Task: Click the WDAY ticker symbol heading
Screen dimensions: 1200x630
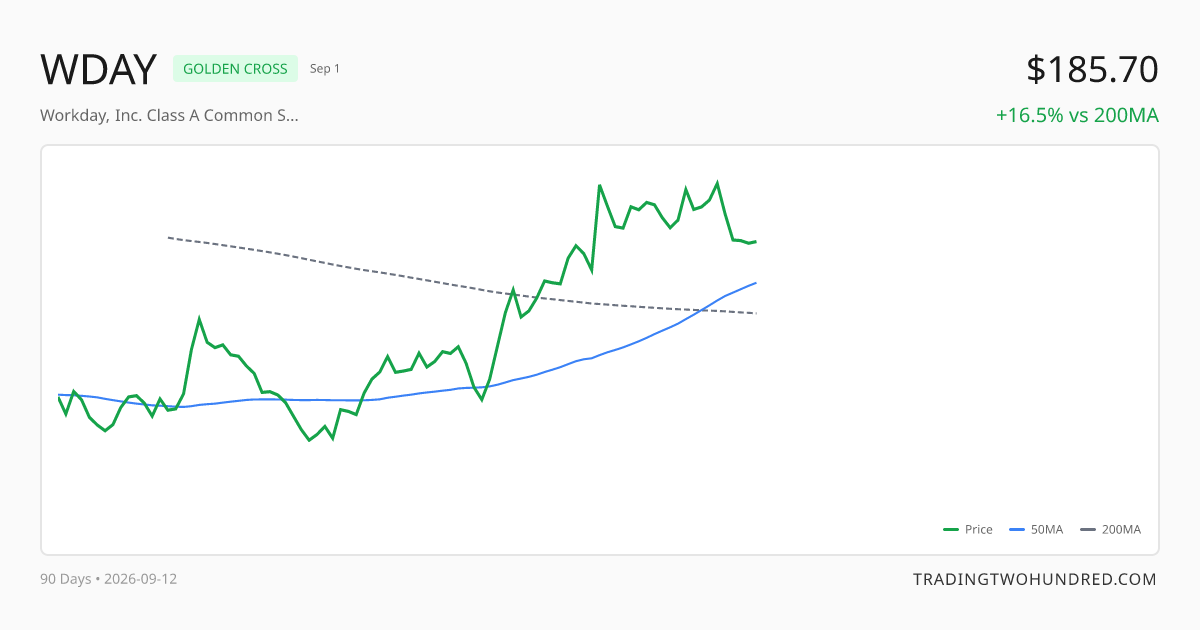Action: (98, 69)
